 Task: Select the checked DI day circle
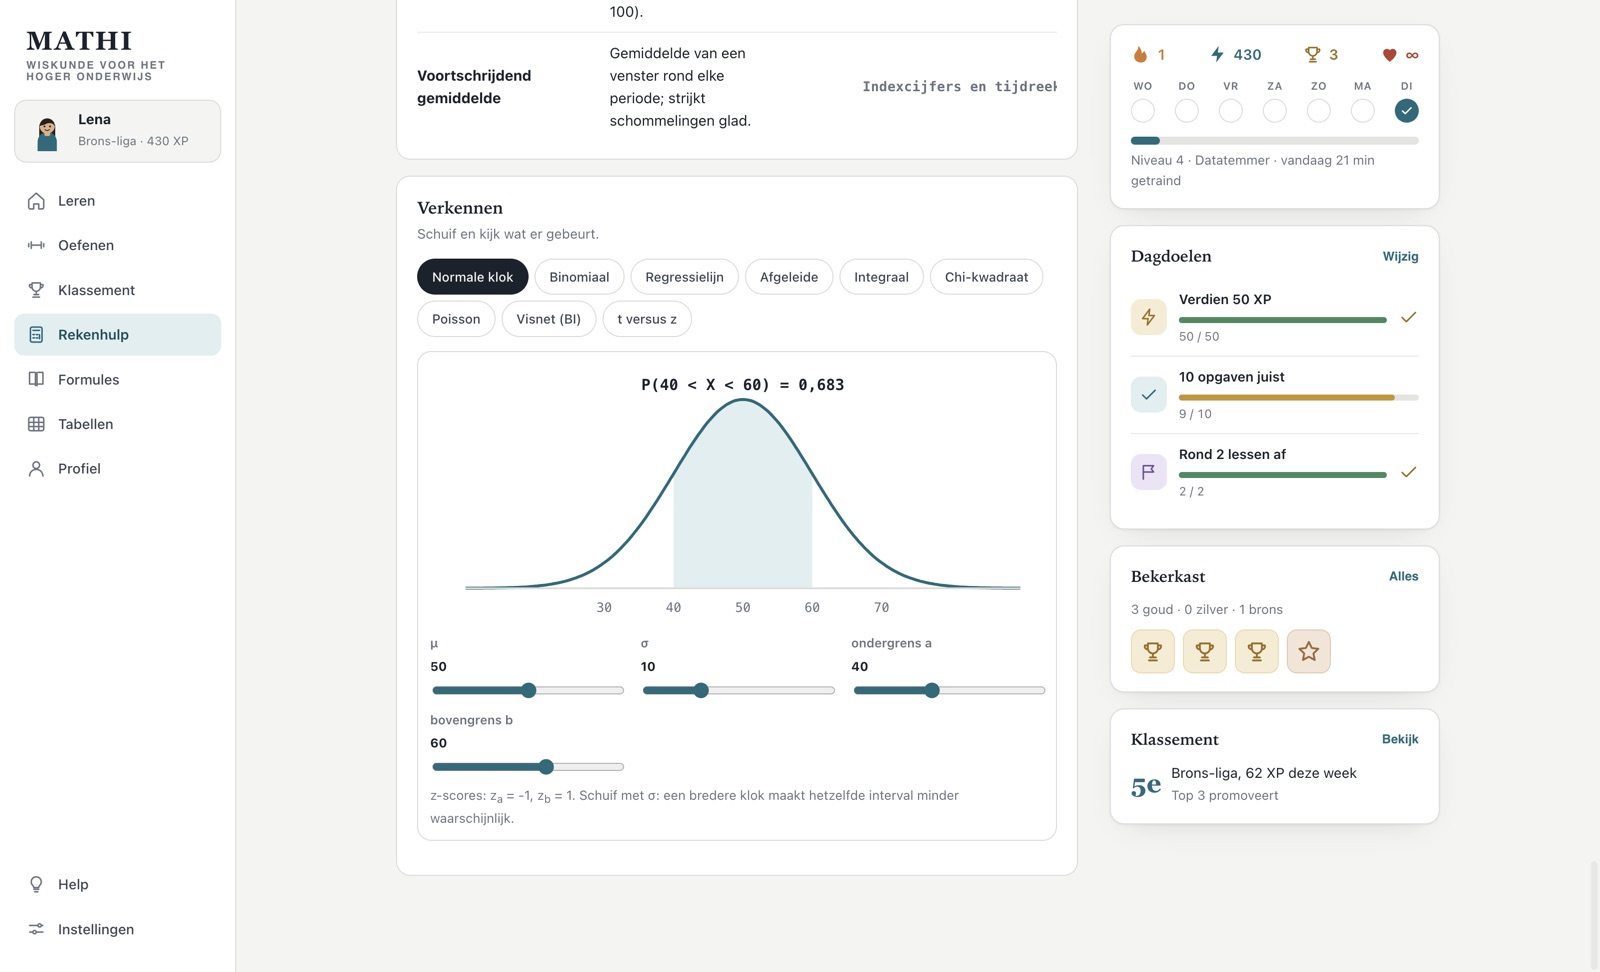coord(1406,111)
